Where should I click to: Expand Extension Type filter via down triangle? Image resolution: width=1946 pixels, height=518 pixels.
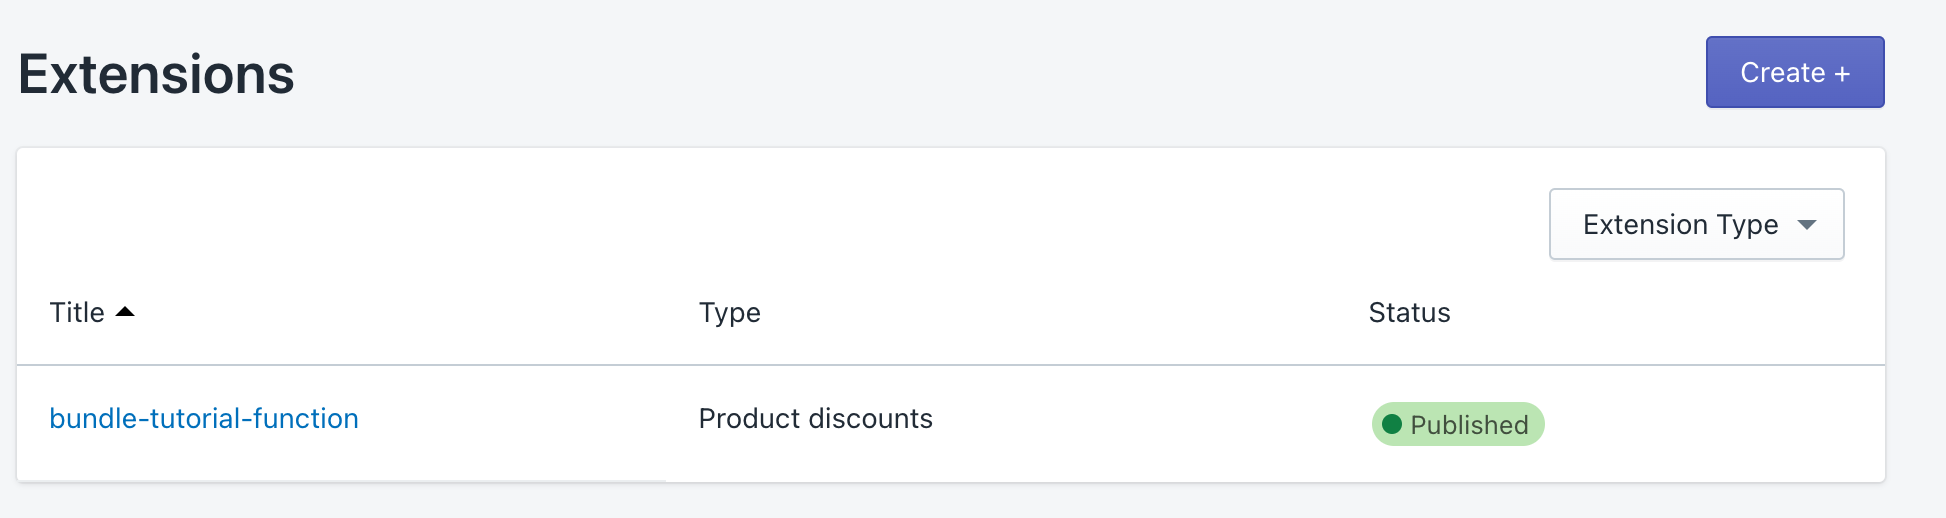1806,224
